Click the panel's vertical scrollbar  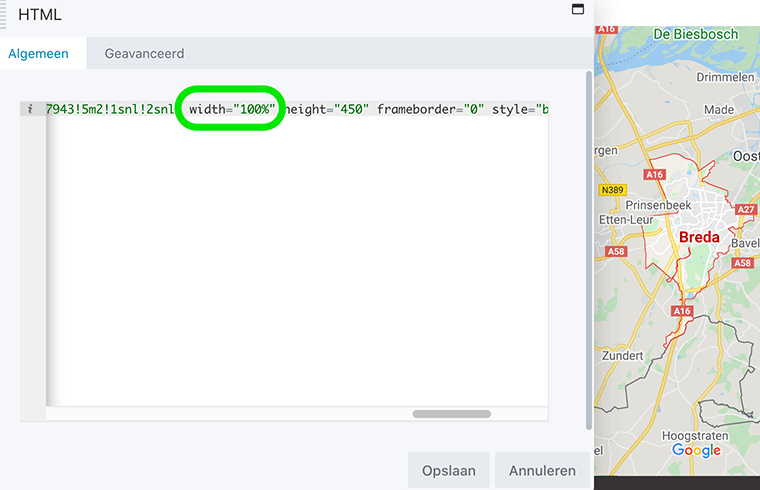(x=588, y=250)
